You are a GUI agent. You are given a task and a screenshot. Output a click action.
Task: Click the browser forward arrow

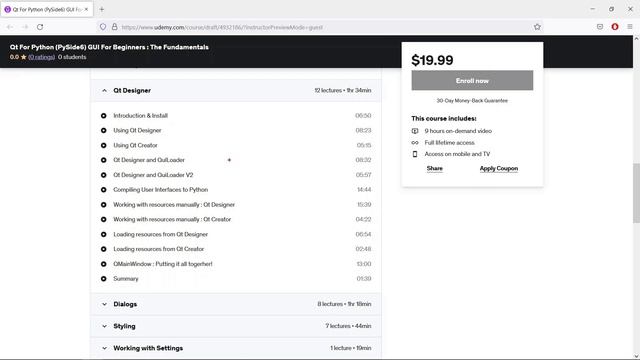25,27
